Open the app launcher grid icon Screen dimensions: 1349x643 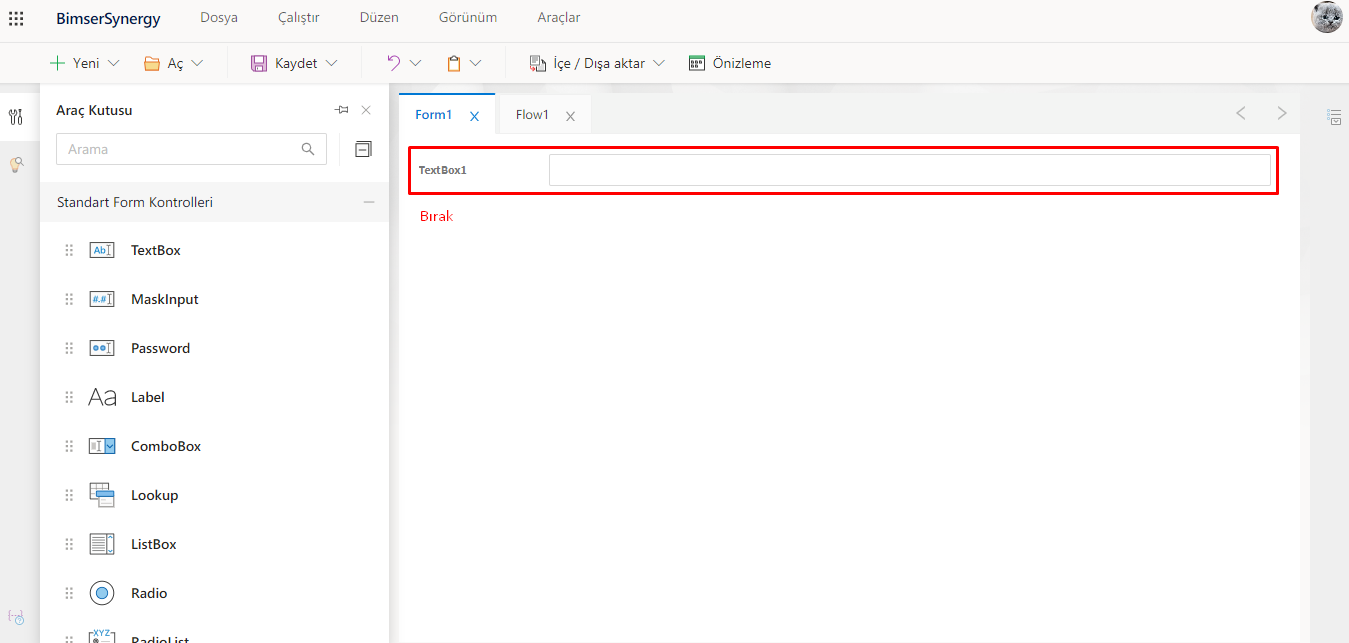[16, 18]
